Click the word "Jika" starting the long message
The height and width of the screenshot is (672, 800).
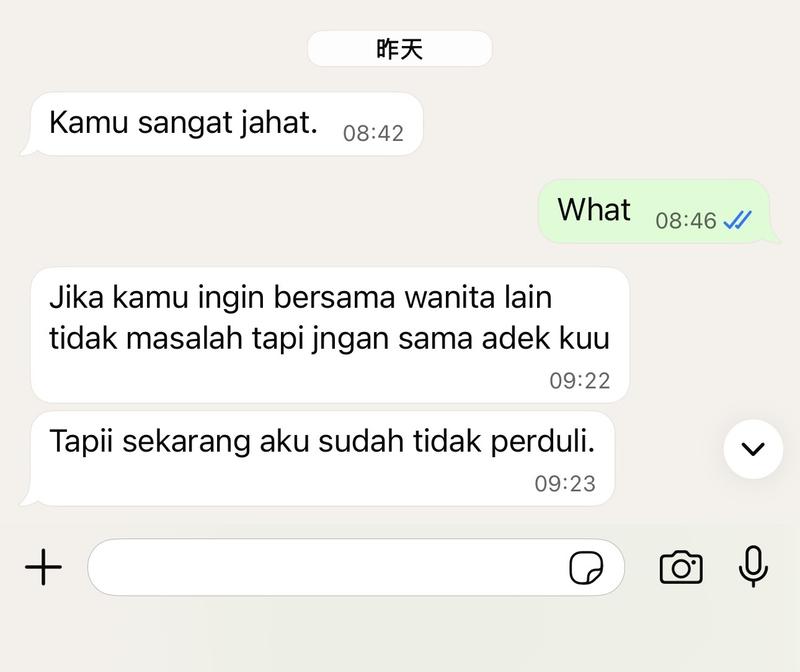[x=76, y=297]
